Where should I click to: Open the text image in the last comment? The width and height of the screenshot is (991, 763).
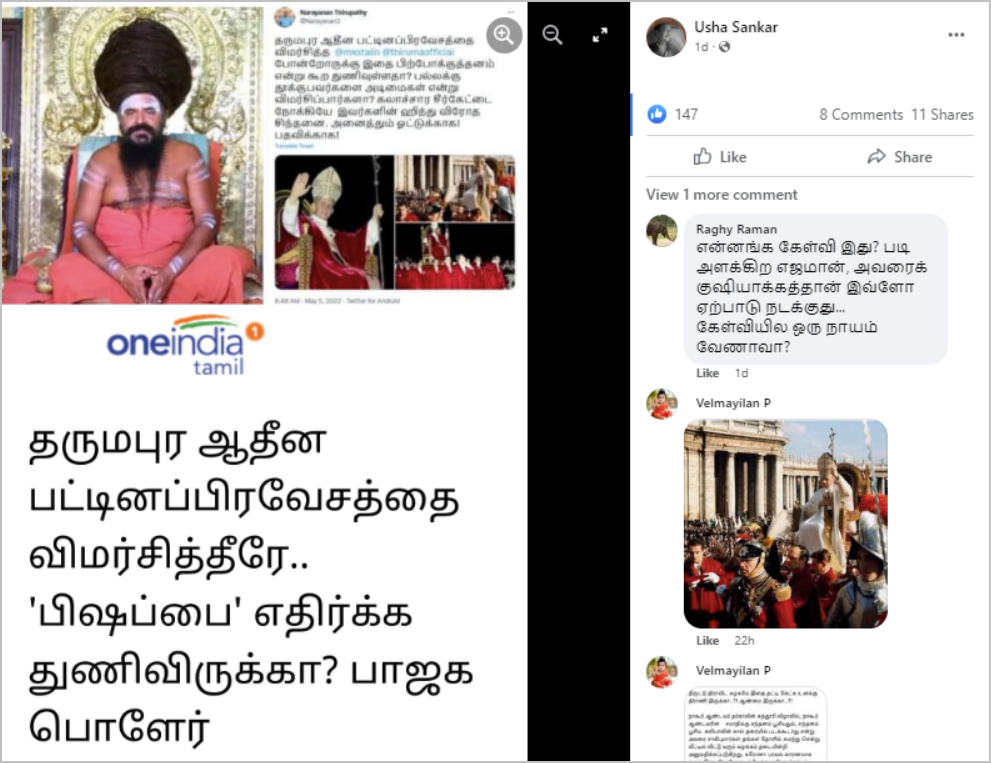pos(755,724)
